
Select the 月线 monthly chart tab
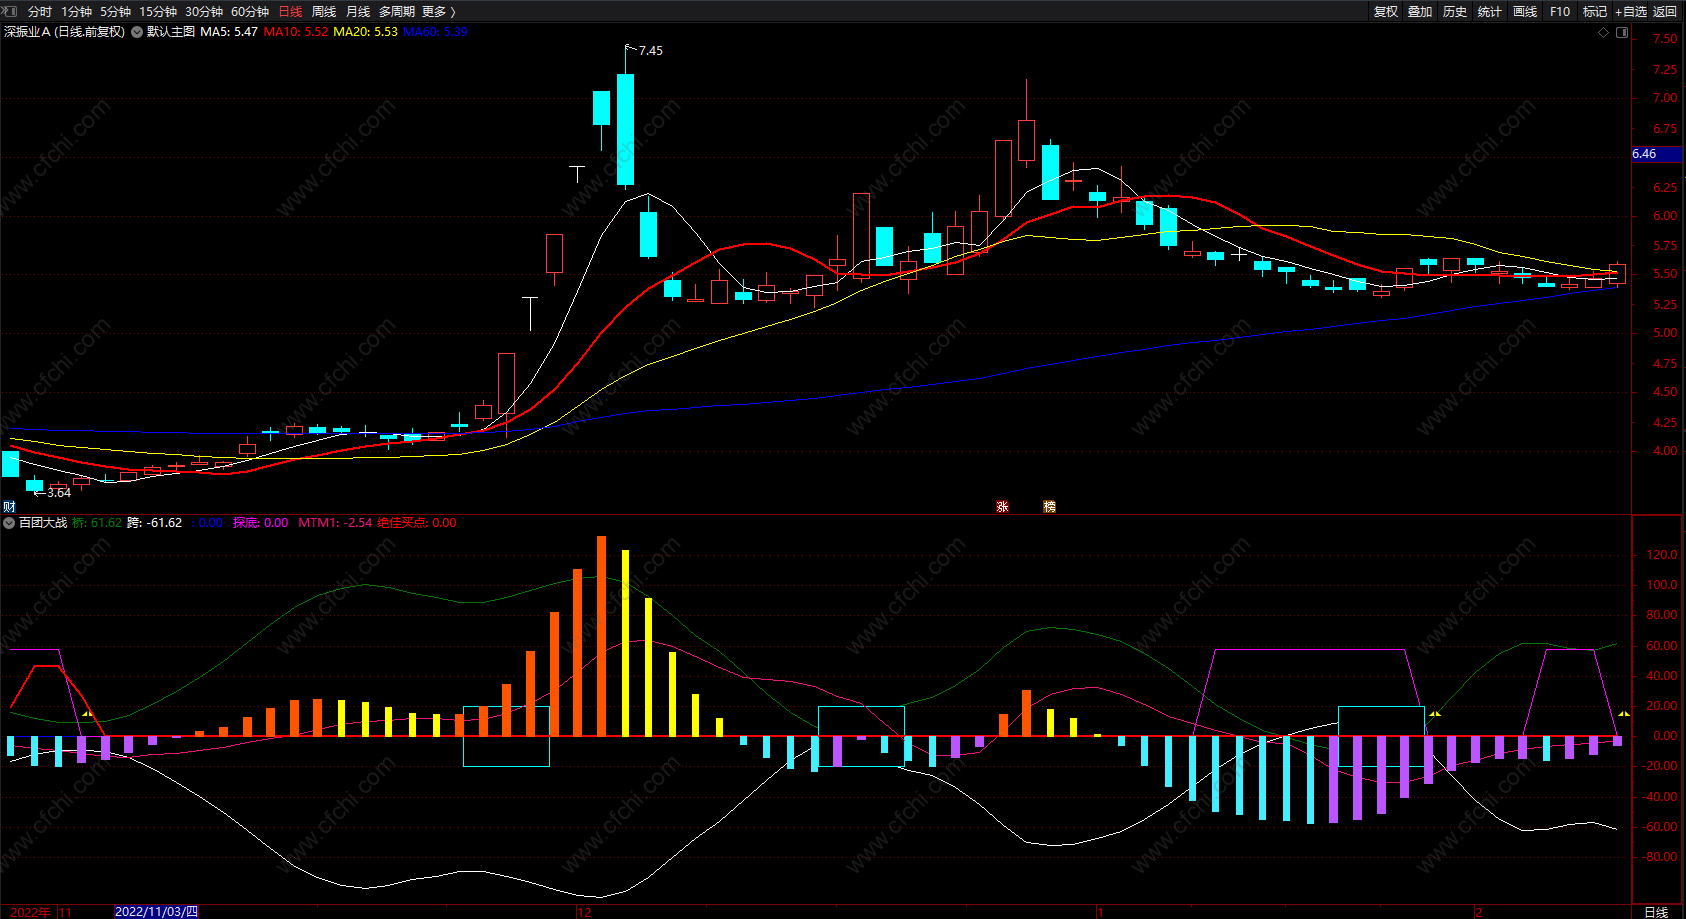[358, 12]
